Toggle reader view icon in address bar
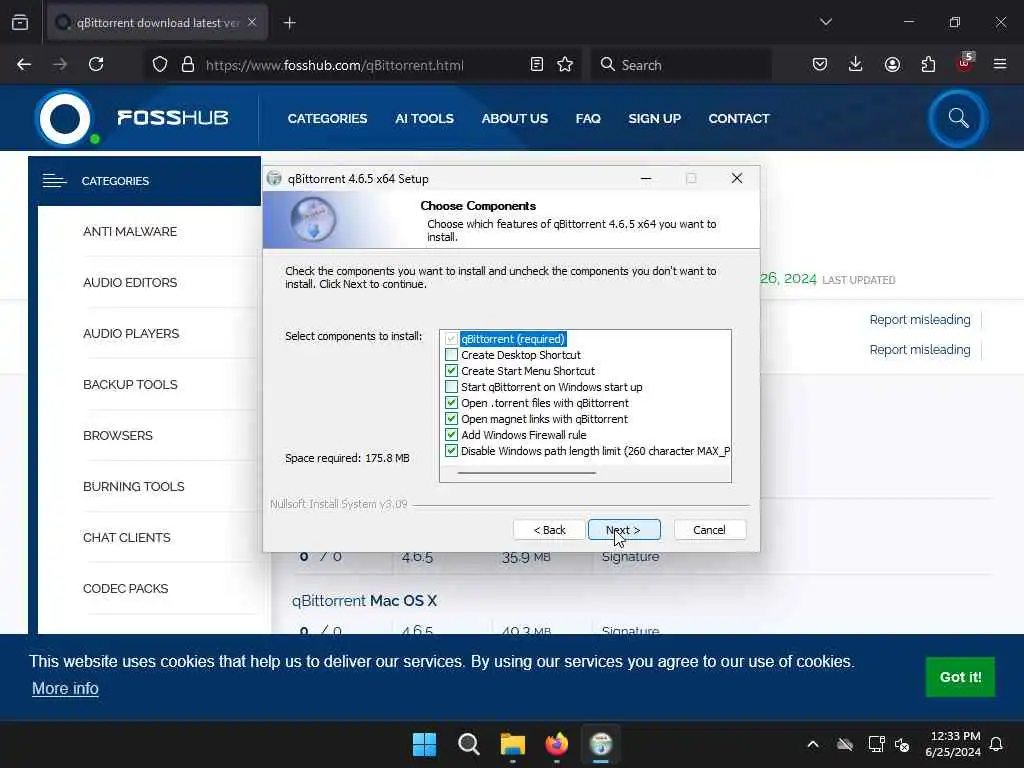This screenshot has width=1024, height=768. coord(537,65)
